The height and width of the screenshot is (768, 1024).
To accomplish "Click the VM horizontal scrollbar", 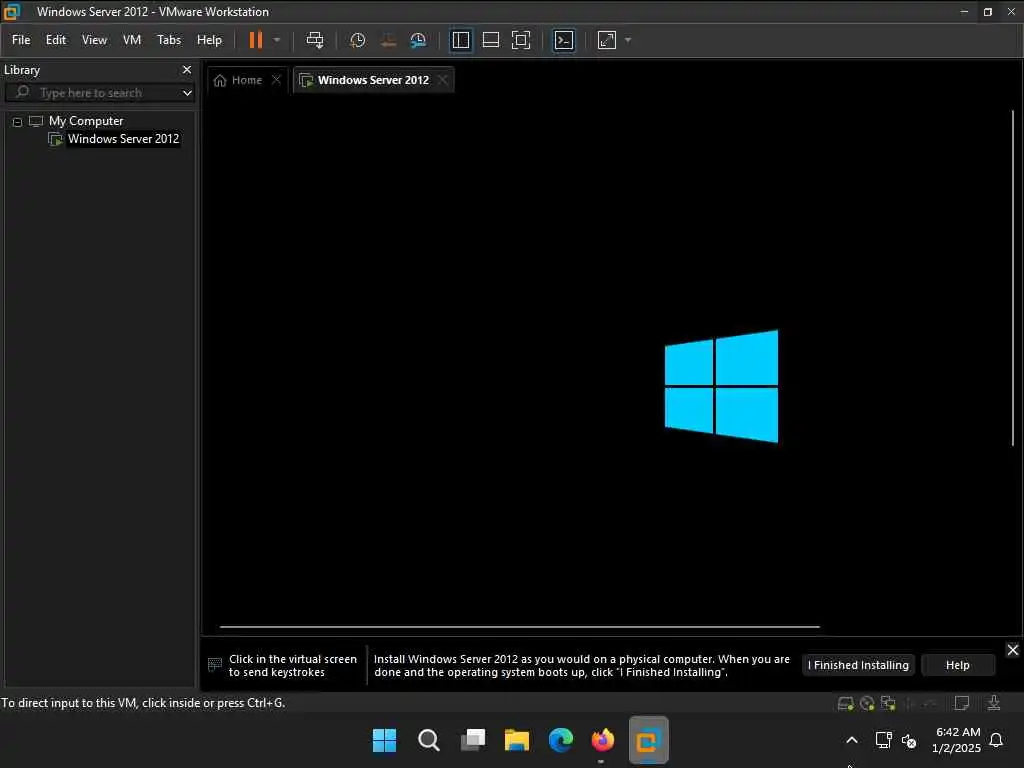I will pos(520,626).
